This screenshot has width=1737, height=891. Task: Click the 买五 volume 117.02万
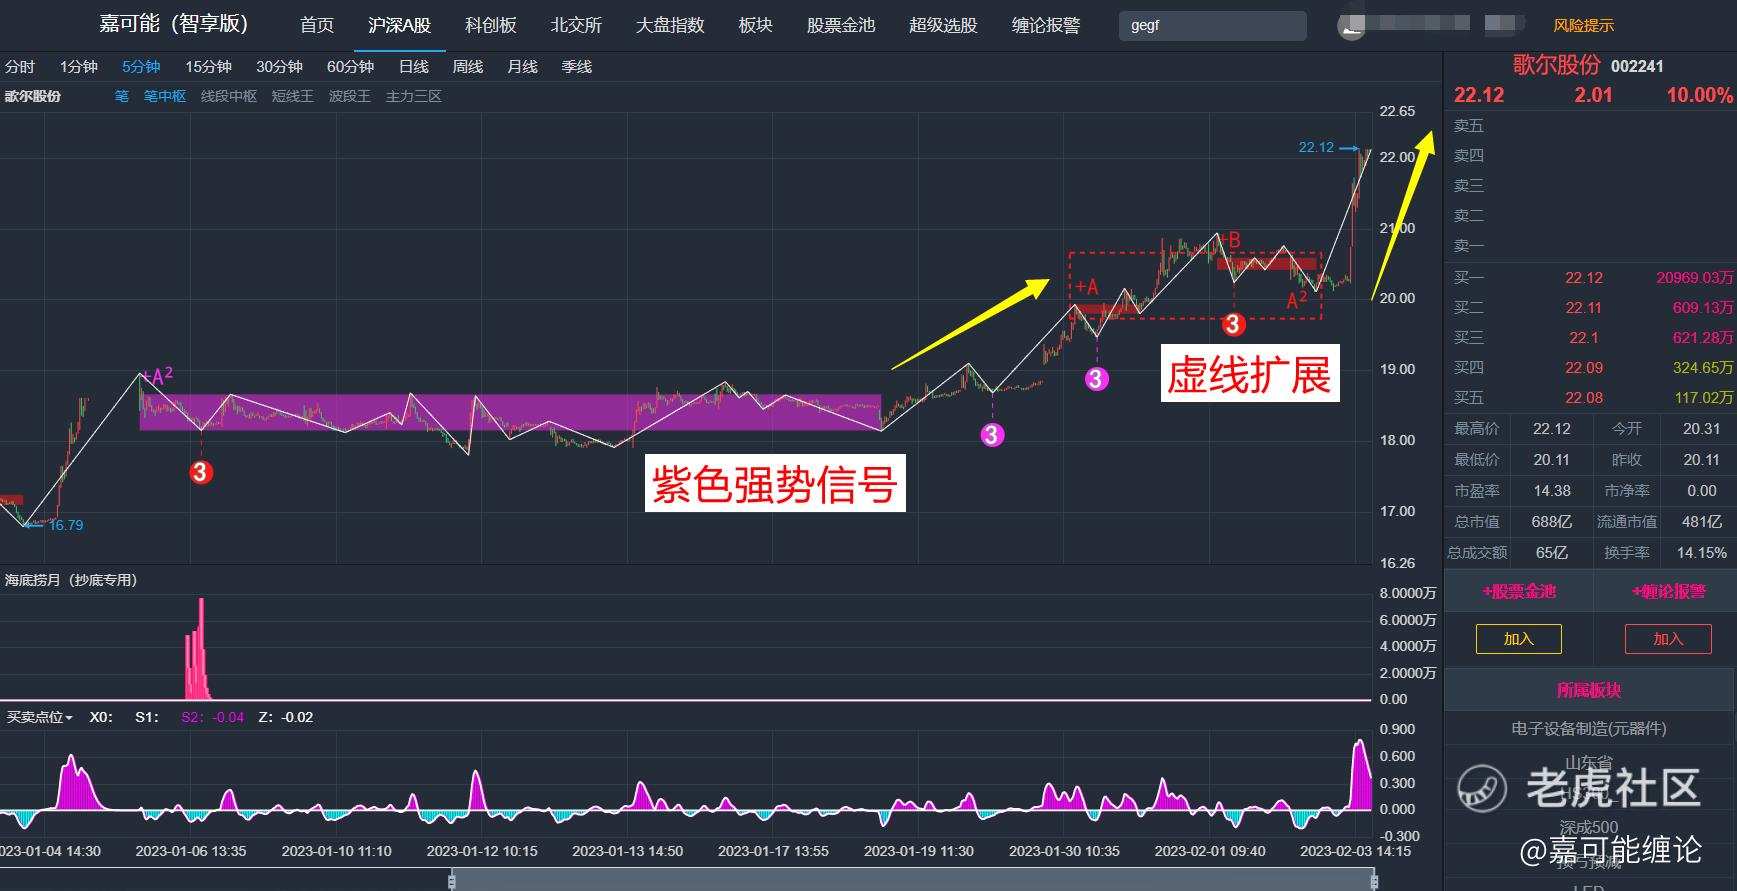(1704, 398)
